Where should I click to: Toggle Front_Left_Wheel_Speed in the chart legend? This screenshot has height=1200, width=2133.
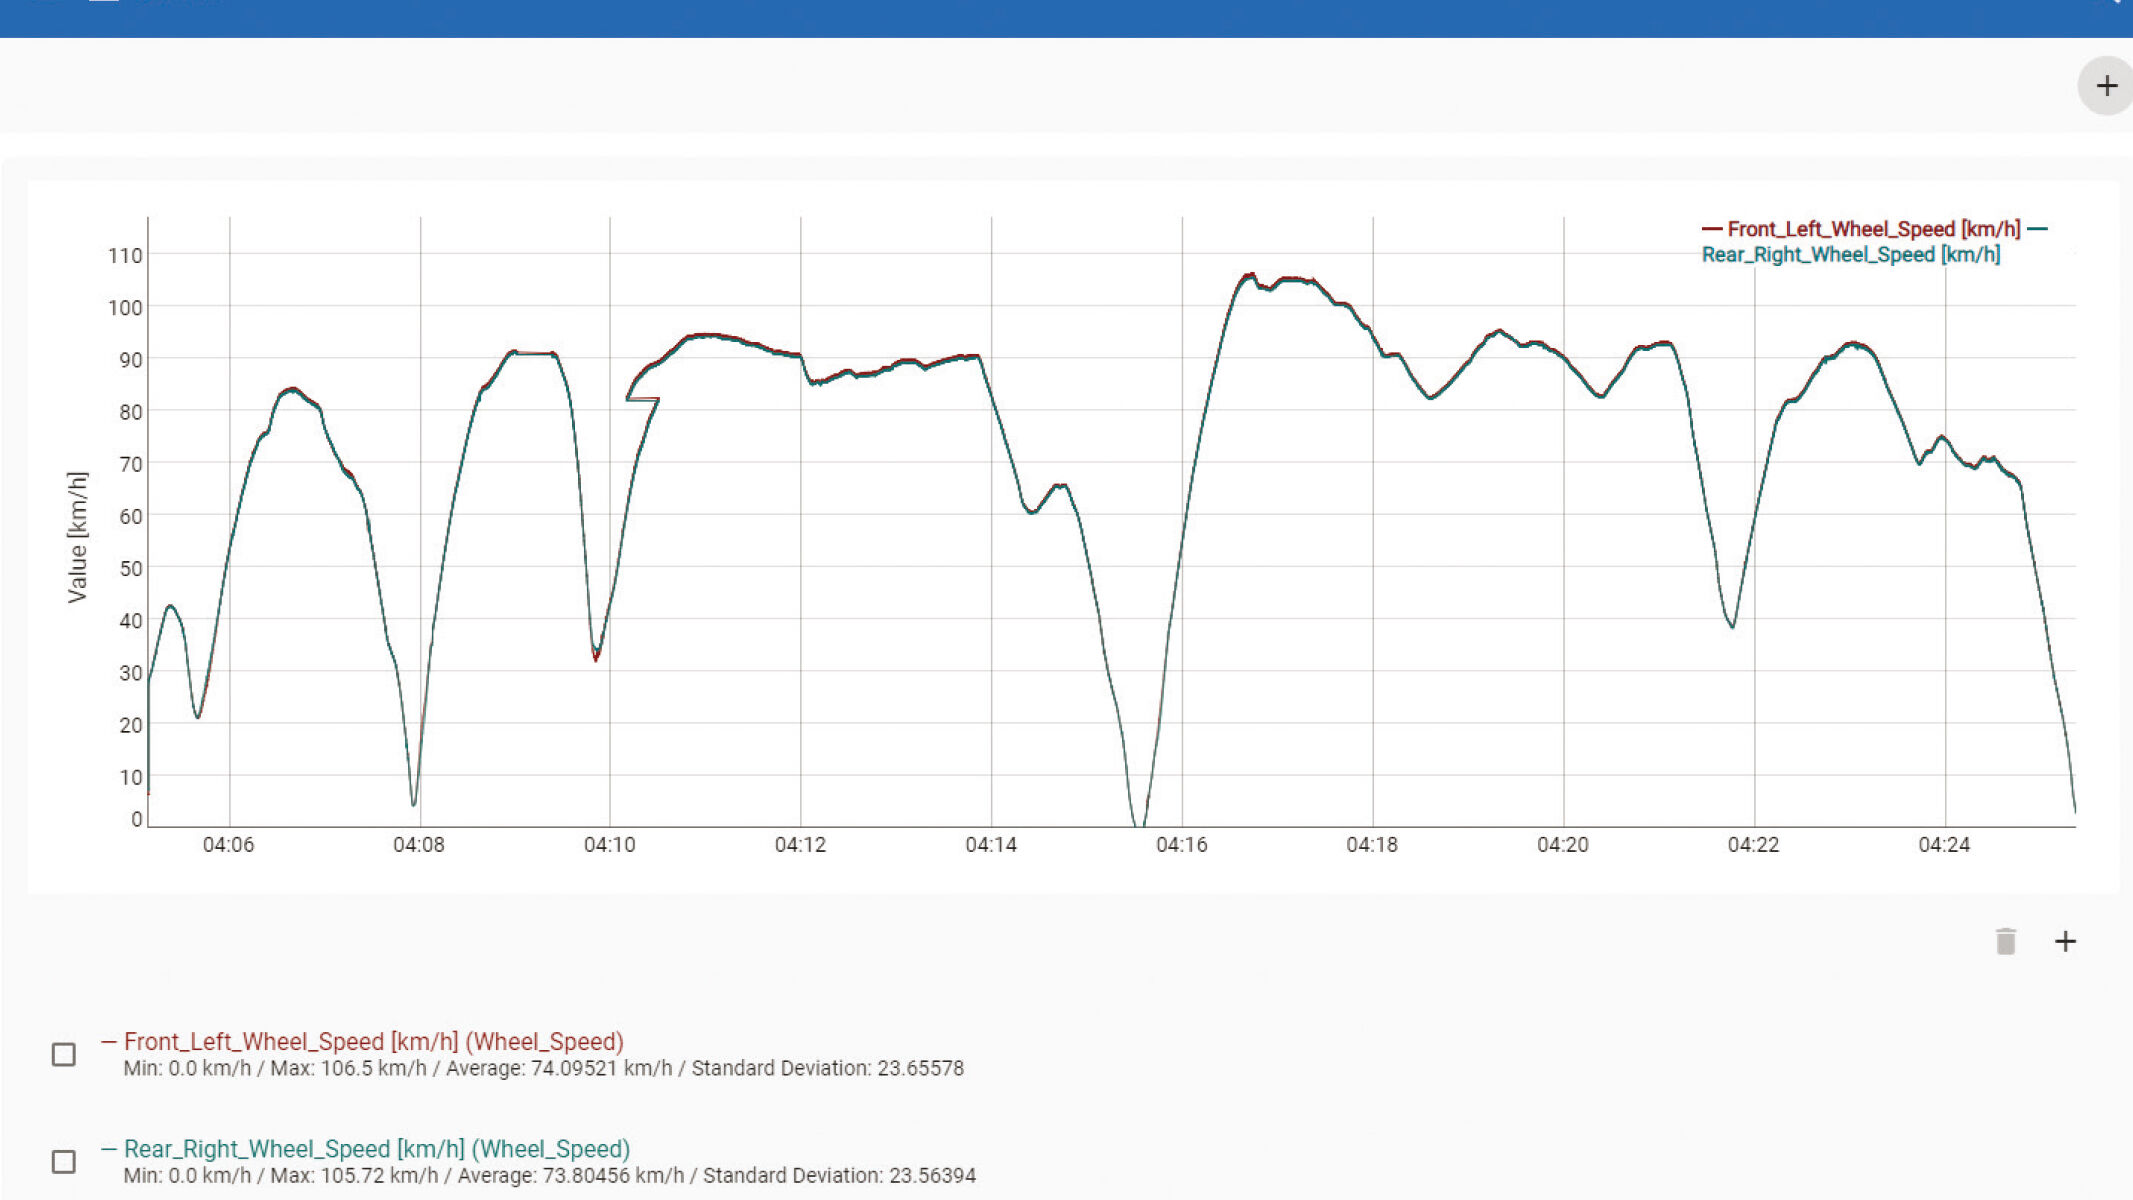click(1873, 229)
